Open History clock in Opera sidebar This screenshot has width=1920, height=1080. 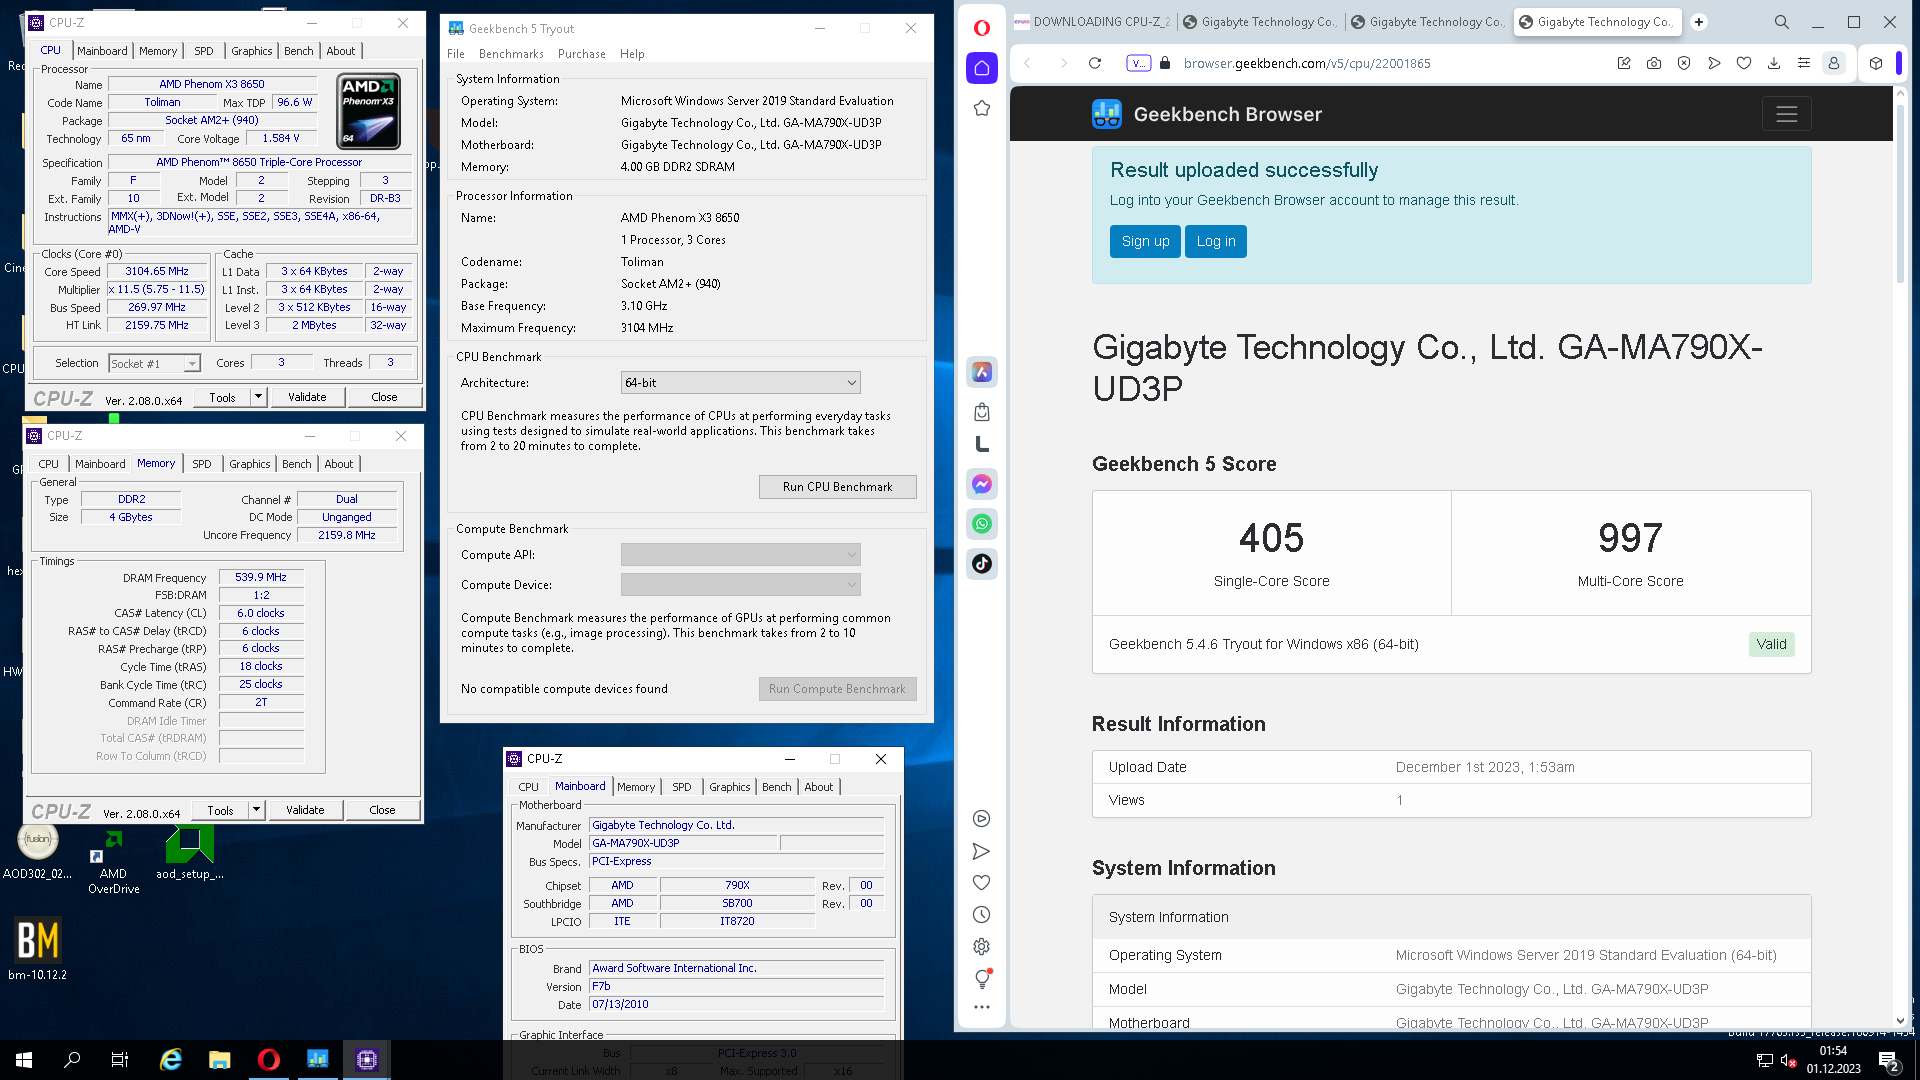(981, 915)
